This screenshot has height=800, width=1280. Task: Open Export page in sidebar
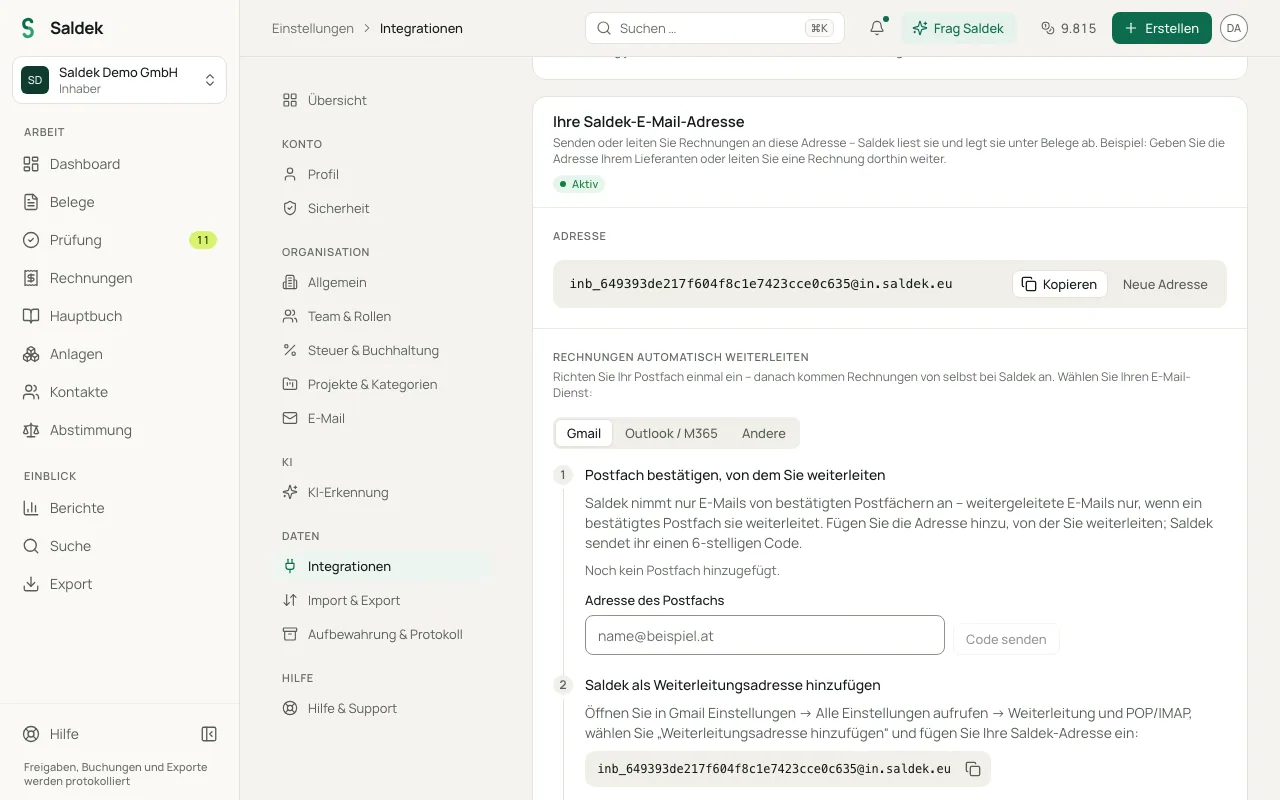coord(120,584)
